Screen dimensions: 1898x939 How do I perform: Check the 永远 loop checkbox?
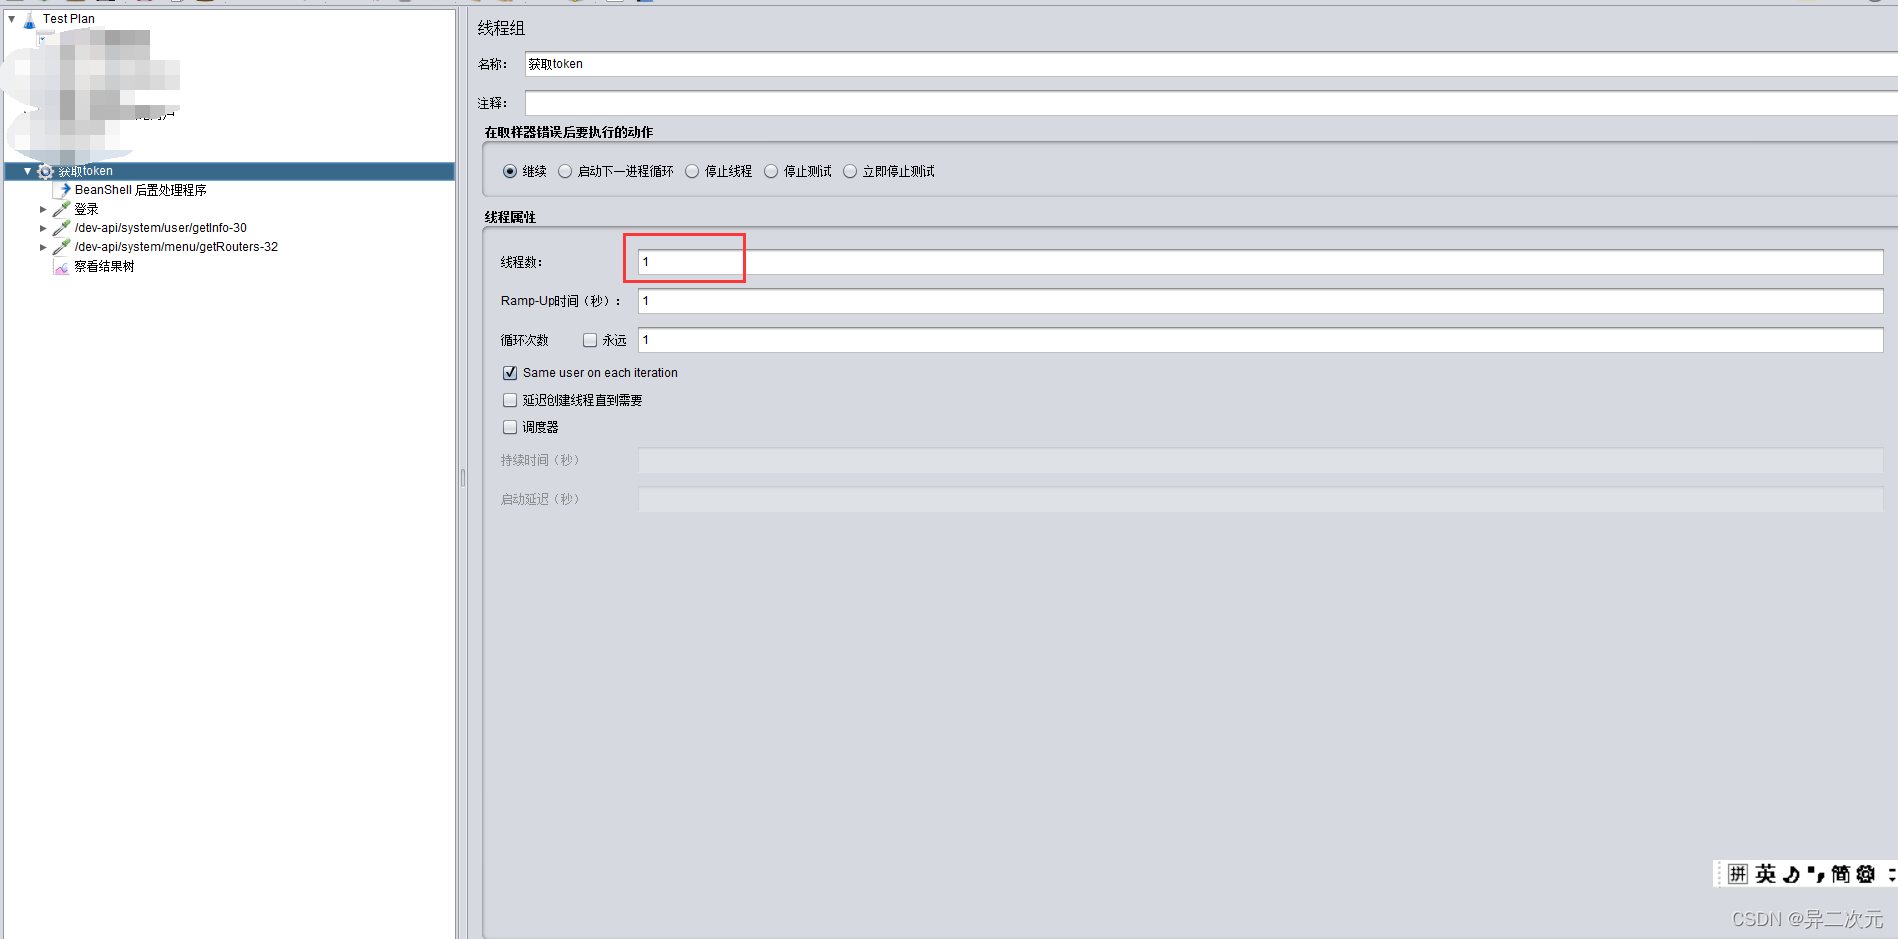590,341
